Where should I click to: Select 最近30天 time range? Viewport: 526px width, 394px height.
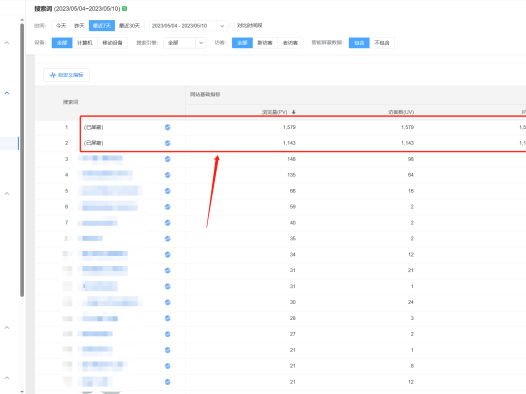pos(129,25)
